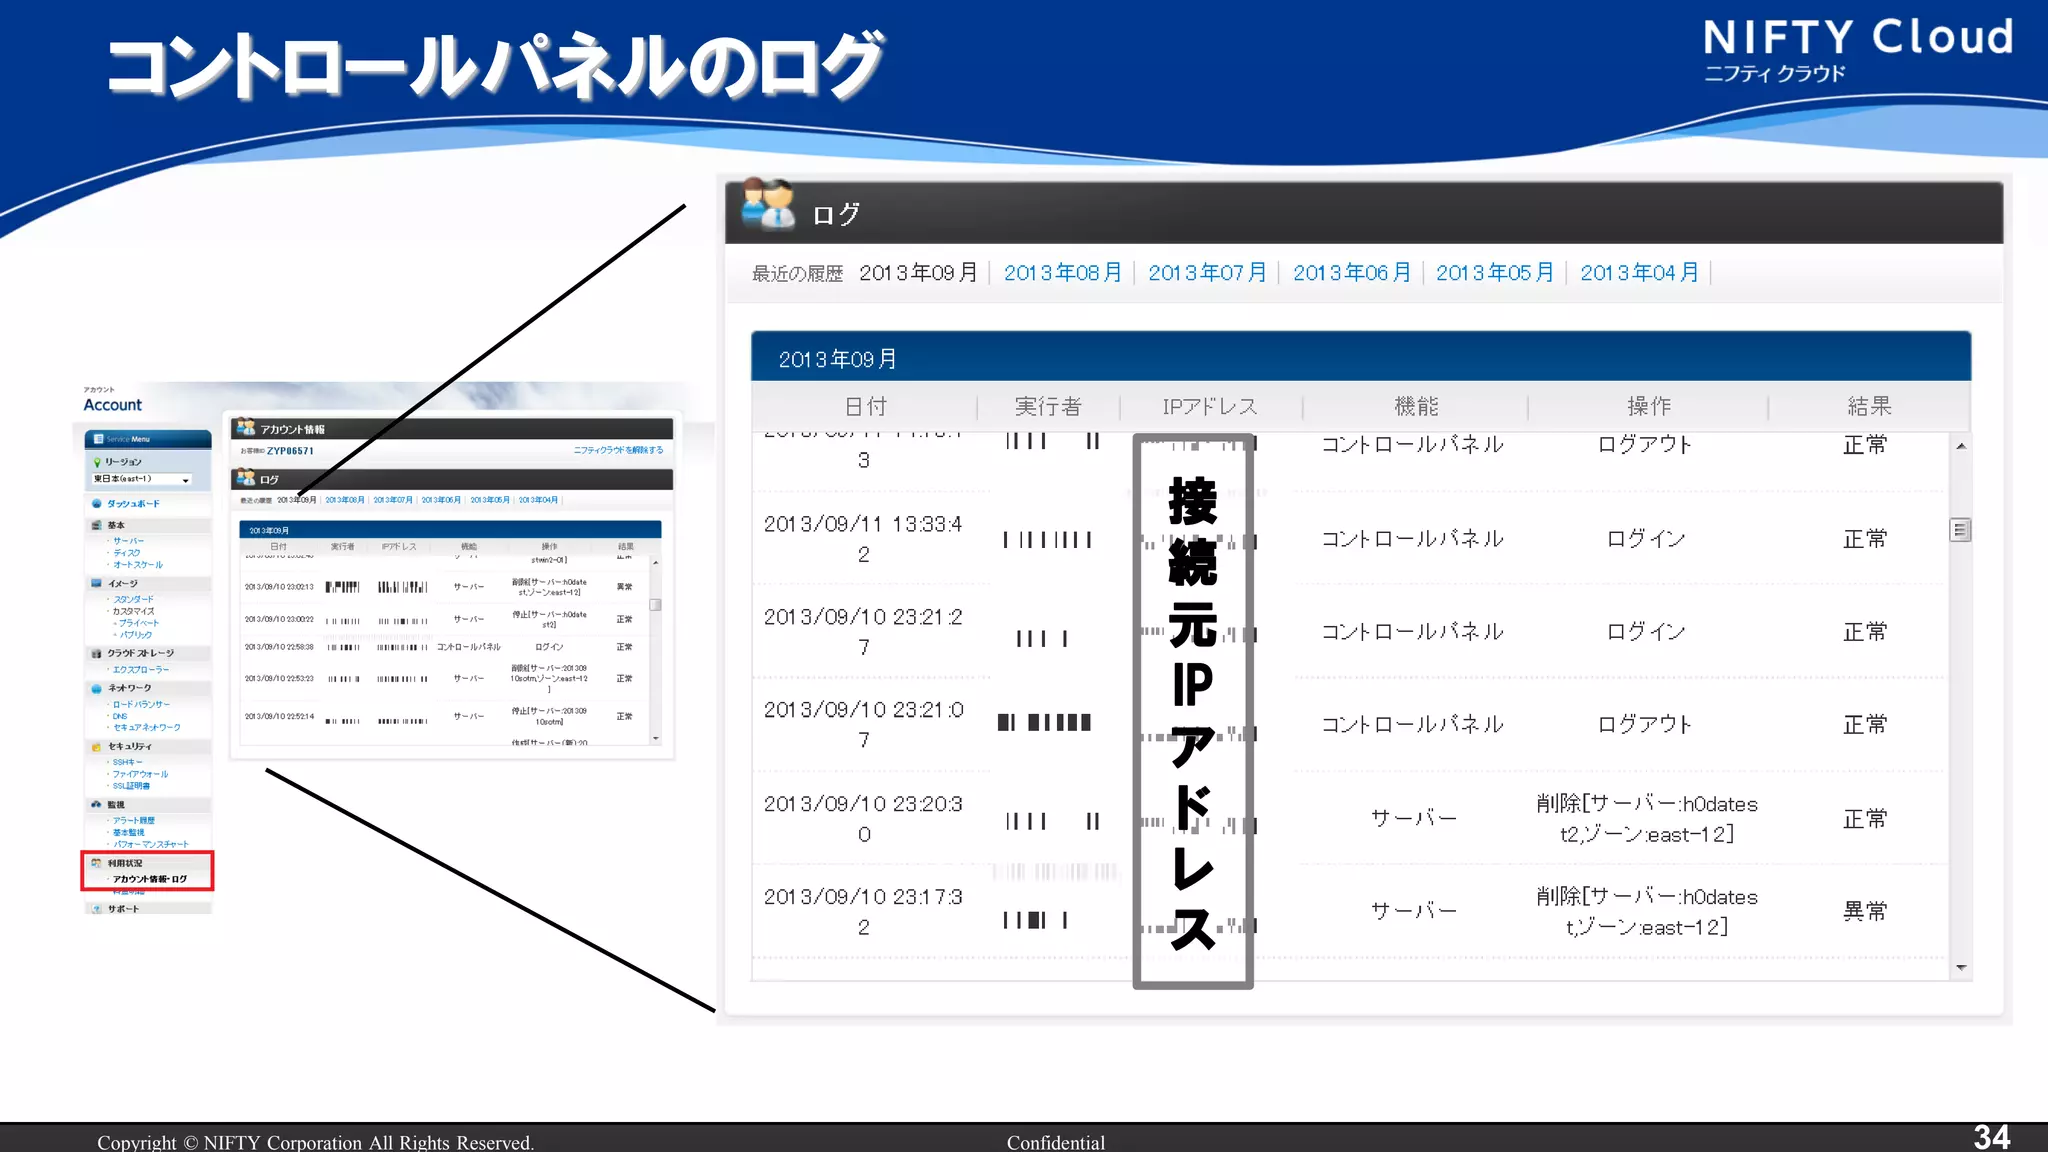Screen dimensions: 2048x1152
Task: Open 2013年04月 in the enlarged log panel
Action: tap(1639, 273)
